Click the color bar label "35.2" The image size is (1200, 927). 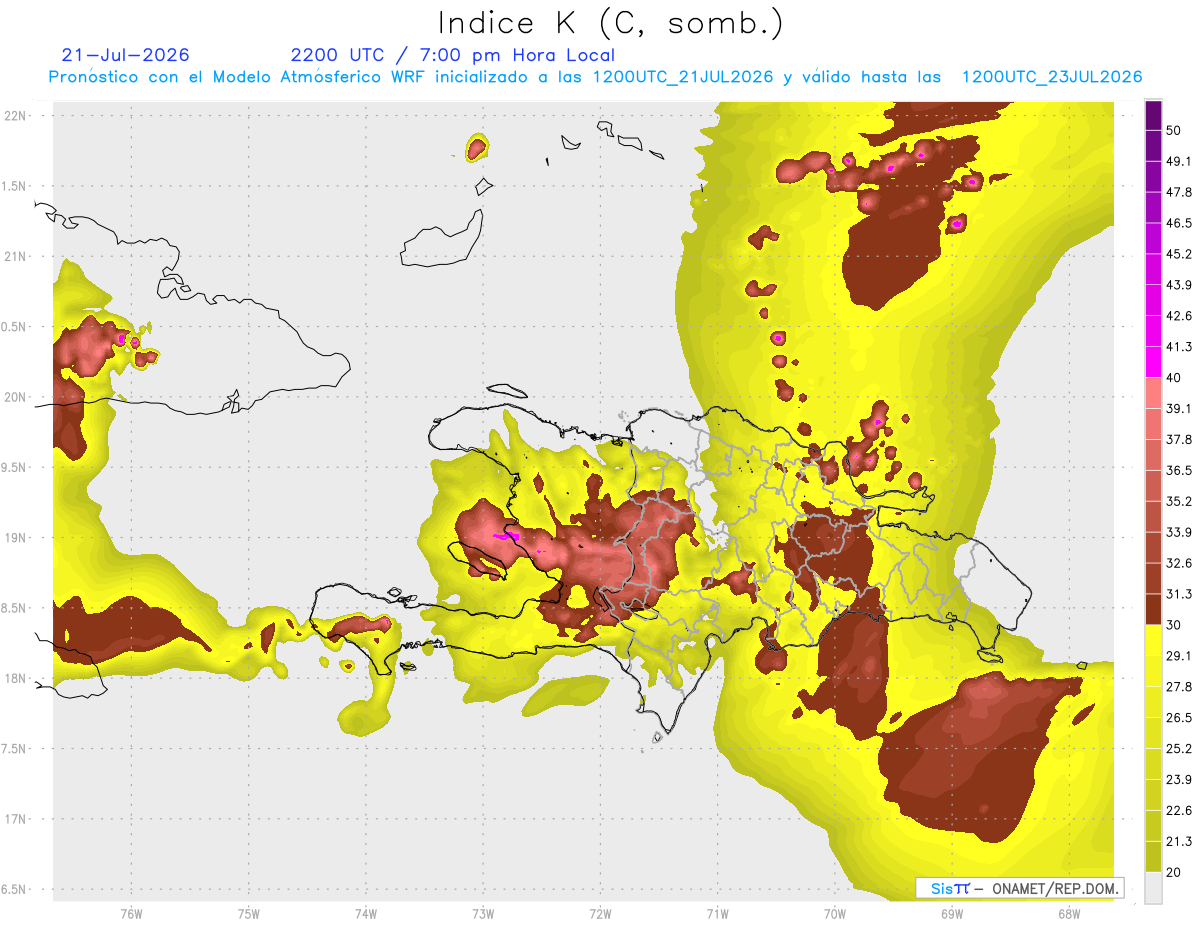tap(1179, 501)
